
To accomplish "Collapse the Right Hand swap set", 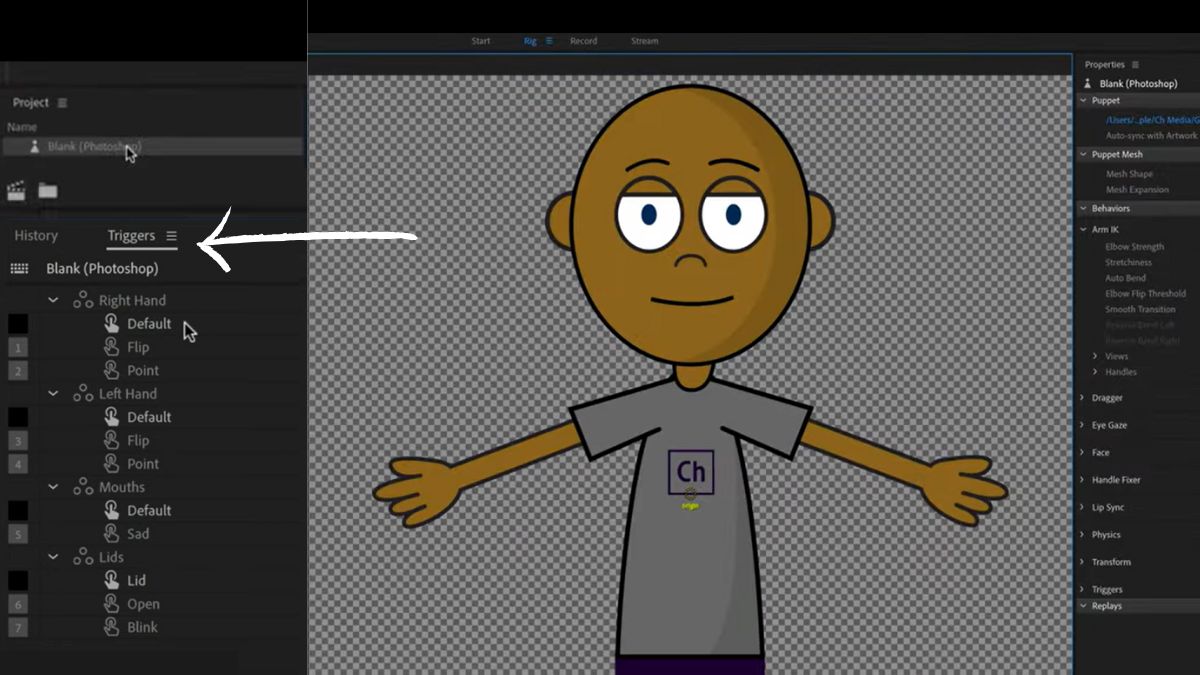I will (54, 300).
